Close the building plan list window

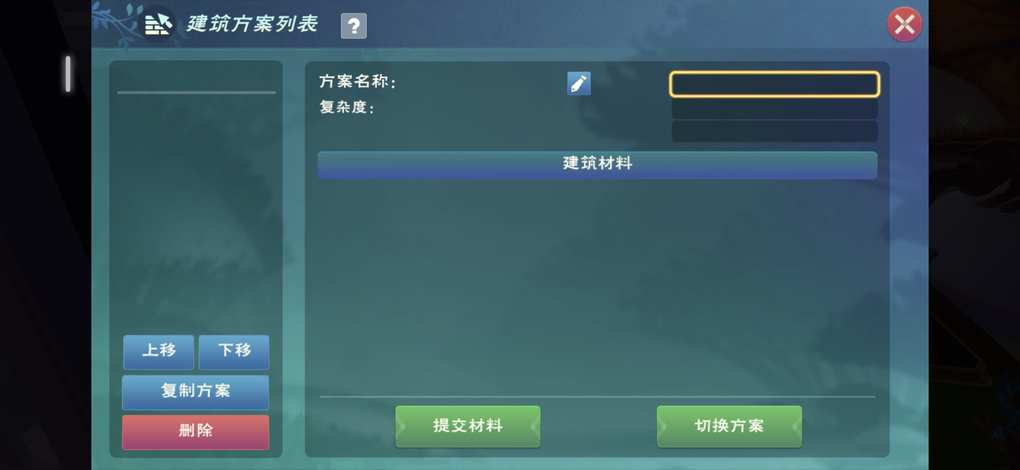click(x=904, y=25)
